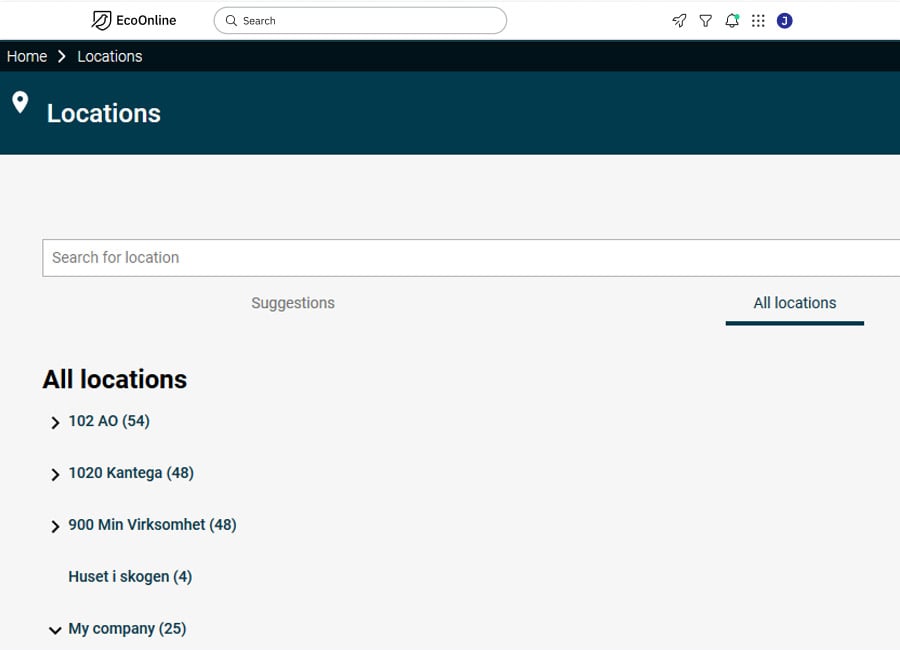Open the filter funnel icon
Viewport: 900px width, 650px height.
705,21
